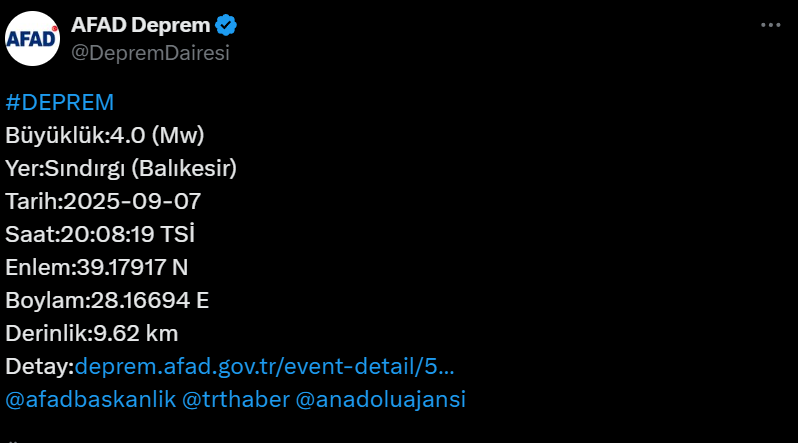Image resolution: width=798 pixels, height=443 pixels.
Task: Click the date 2025-09-07
Action: coord(132,201)
